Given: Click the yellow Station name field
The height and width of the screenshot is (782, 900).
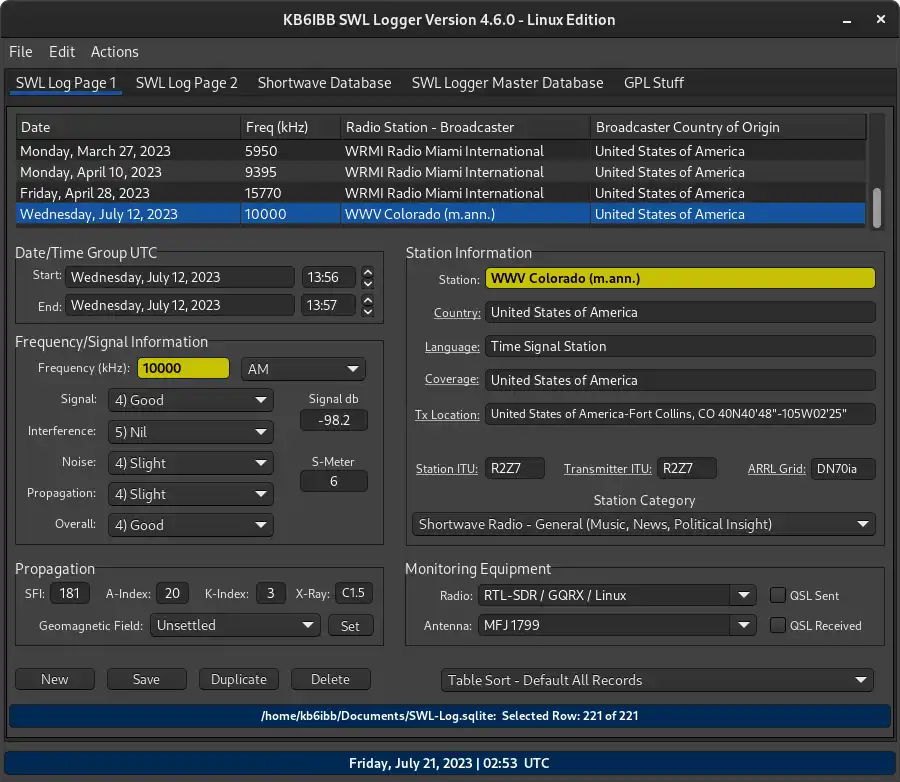Looking at the screenshot, I should (x=680, y=278).
